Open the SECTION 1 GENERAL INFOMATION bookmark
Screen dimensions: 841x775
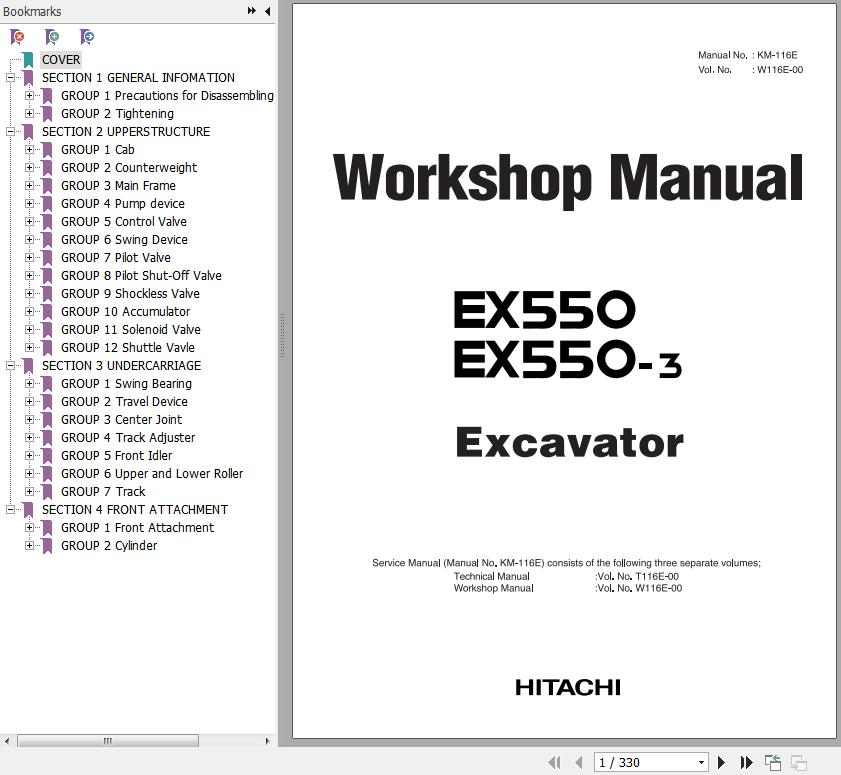[x=138, y=77]
